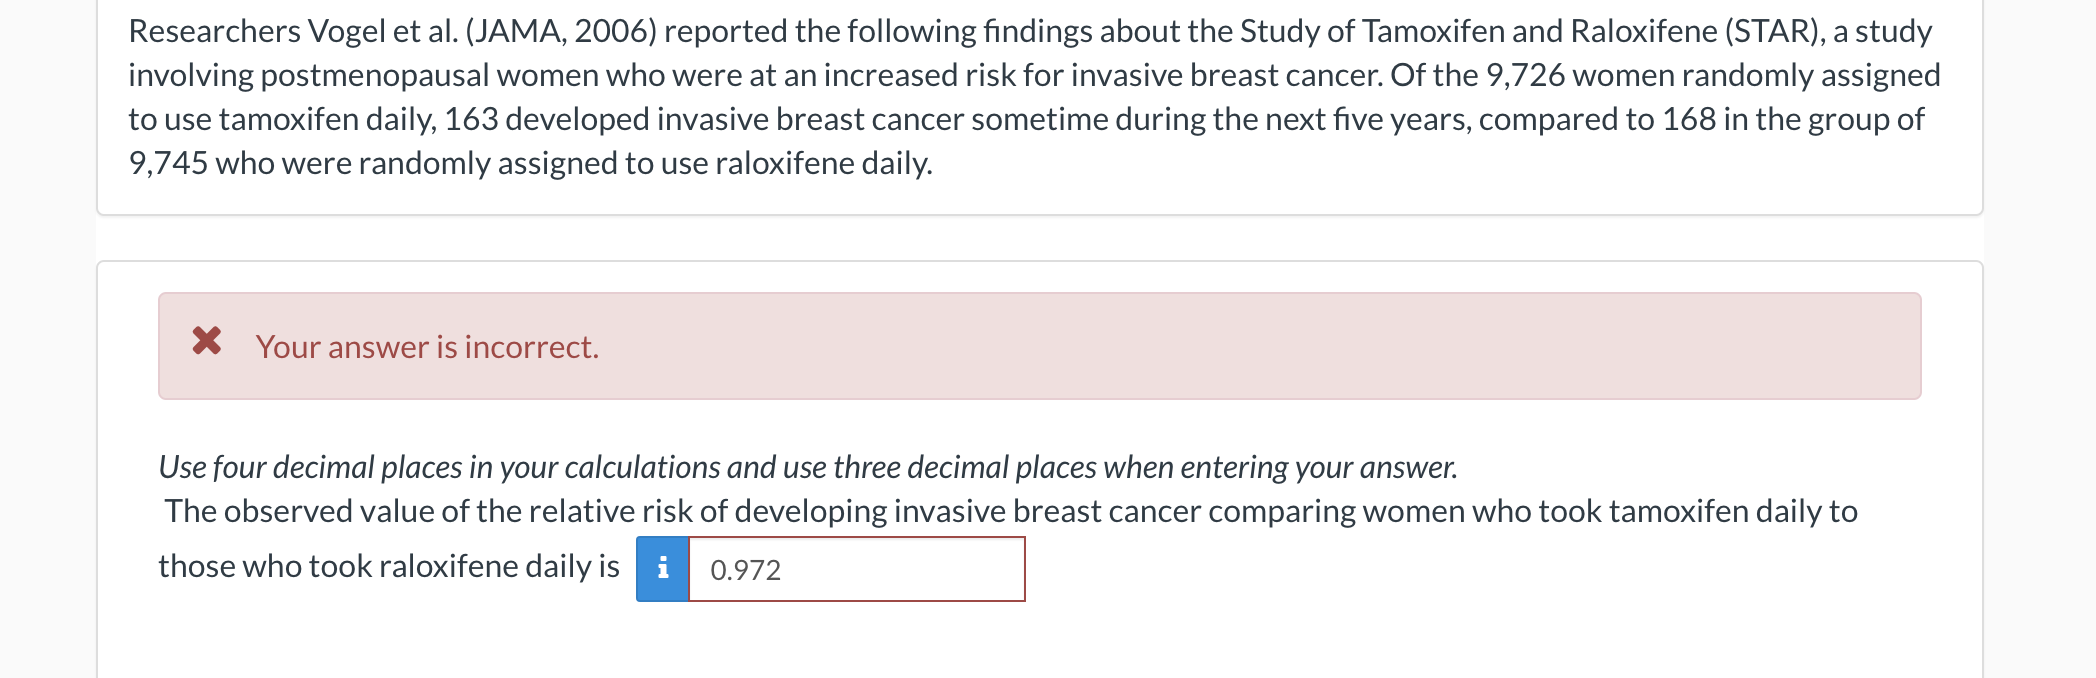Screen dimensions: 2096x678
Task: Click the "Your answer is incorrect." message
Action: [x=427, y=347]
